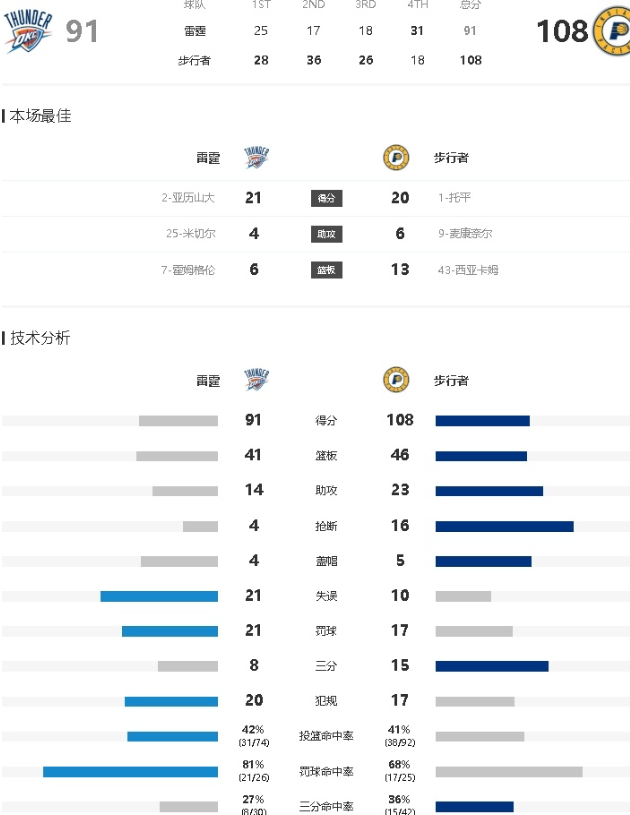Click the 步行者 row in quarter score table
The width and height of the screenshot is (630, 815).
tap(330, 60)
